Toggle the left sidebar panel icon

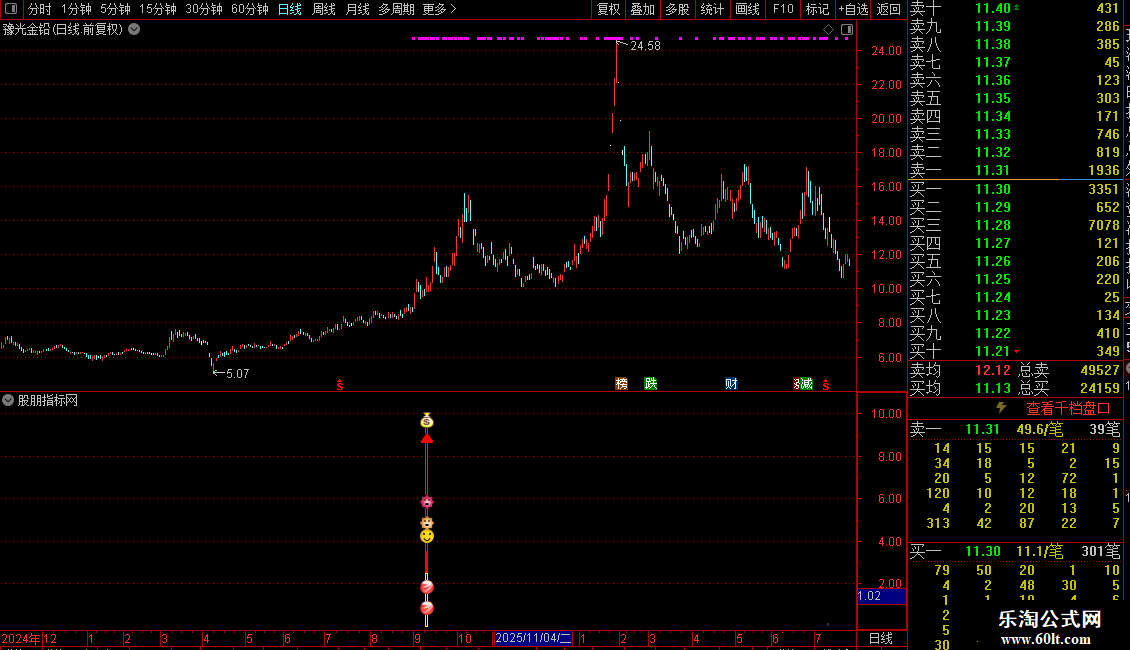[x=11, y=9]
